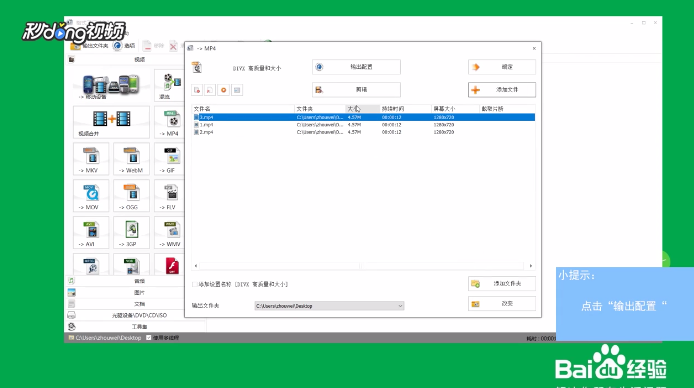694x388 pixels.
Task: Select the -> MP4 format tile
Action: 169,123
